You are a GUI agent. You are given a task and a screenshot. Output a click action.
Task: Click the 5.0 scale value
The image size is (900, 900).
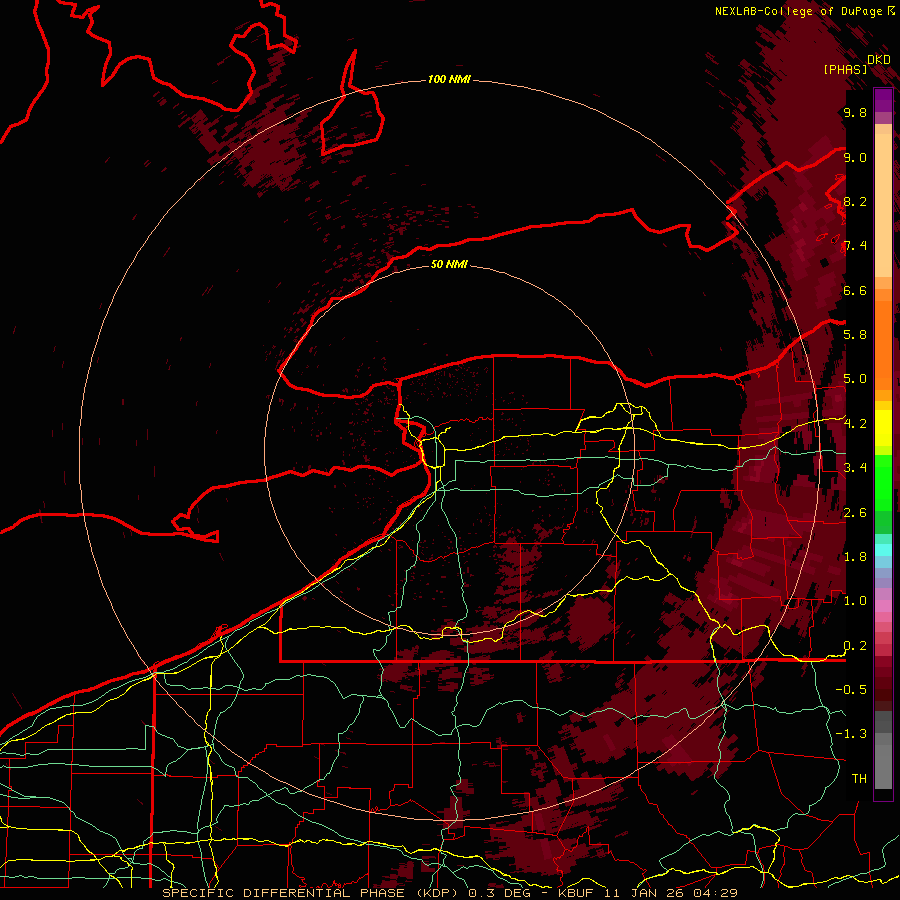(855, 379)
